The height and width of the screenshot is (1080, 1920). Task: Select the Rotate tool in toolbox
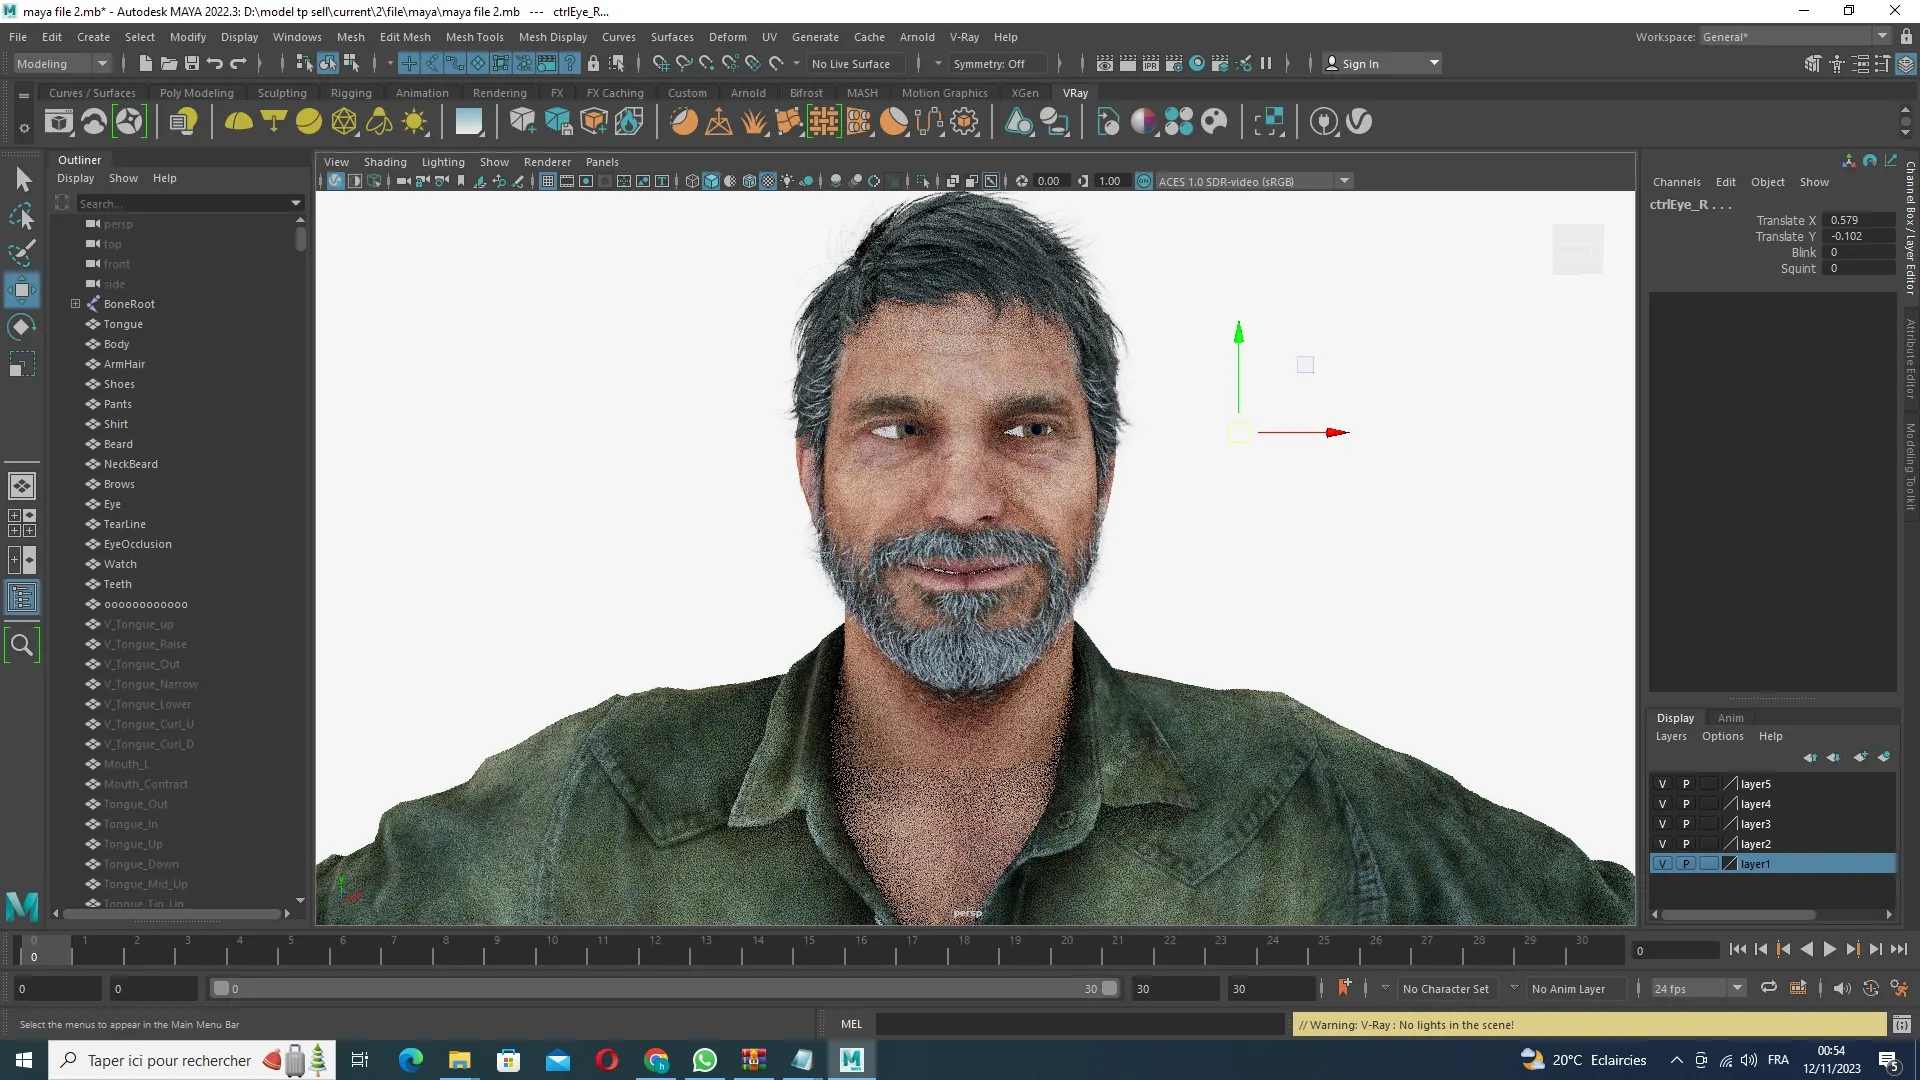pos(22,328)
